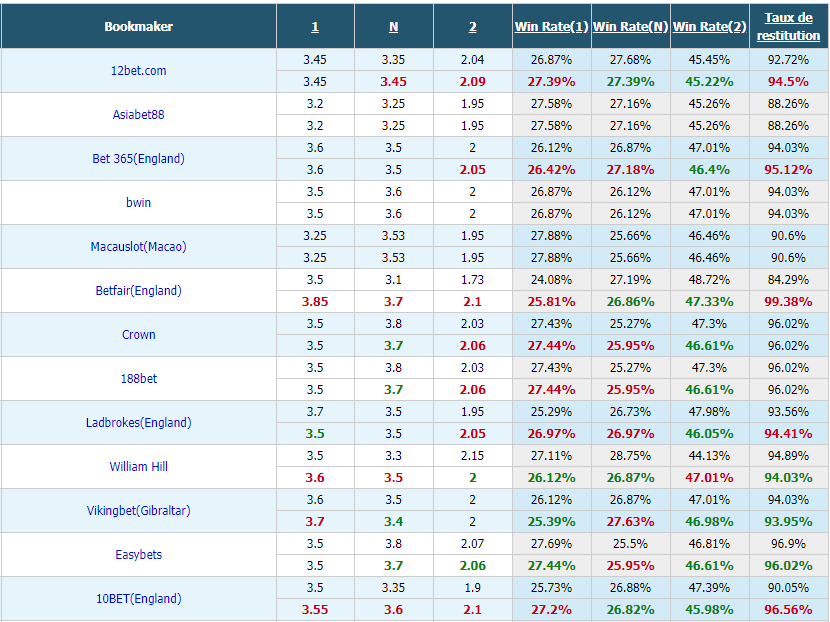Open the William Hill bookmaker link

139,466
